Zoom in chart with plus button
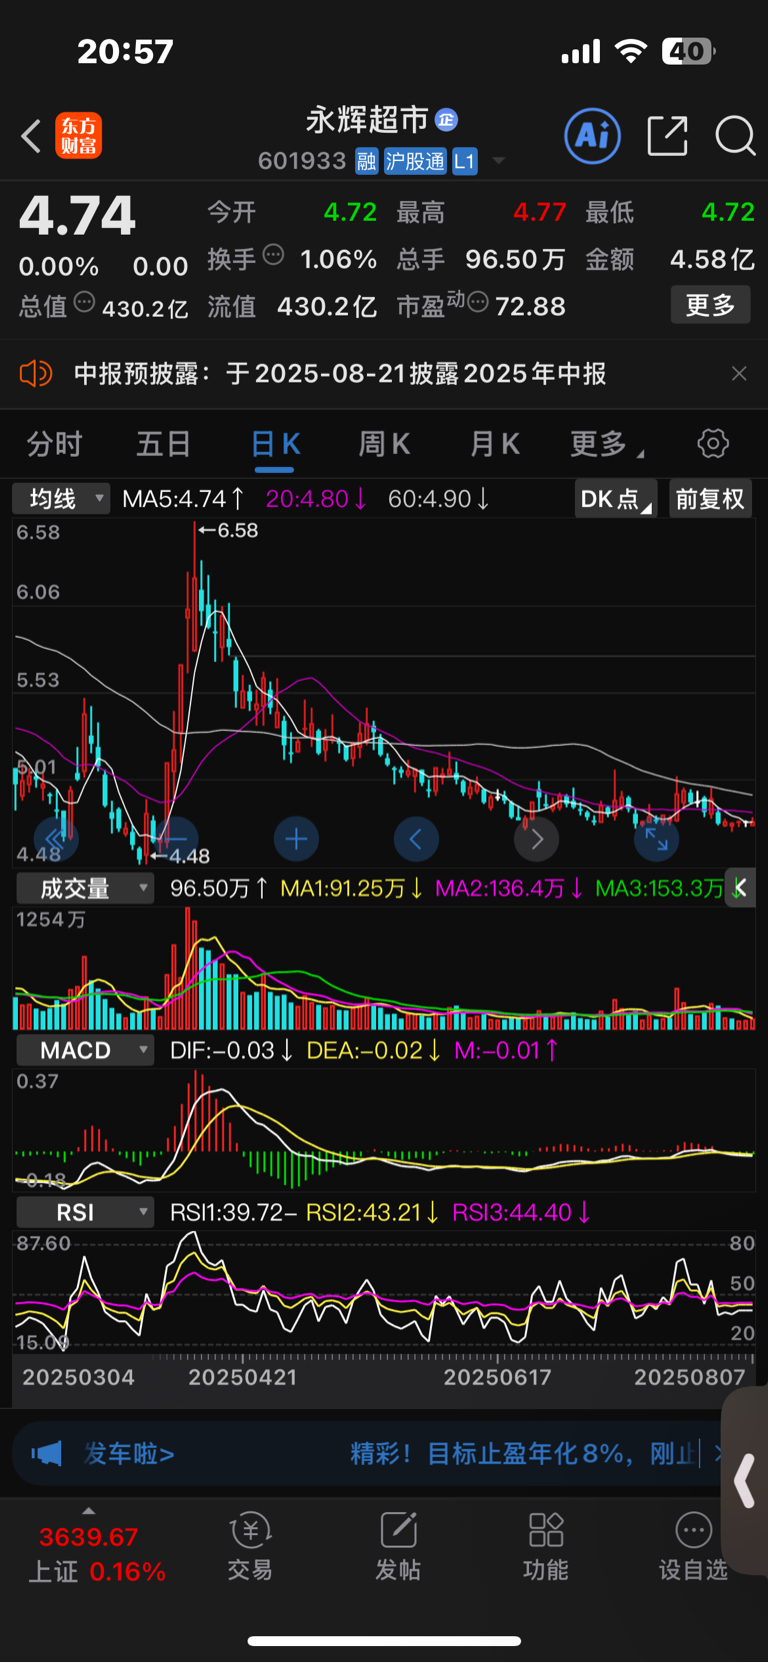 [x=296, y=839]
